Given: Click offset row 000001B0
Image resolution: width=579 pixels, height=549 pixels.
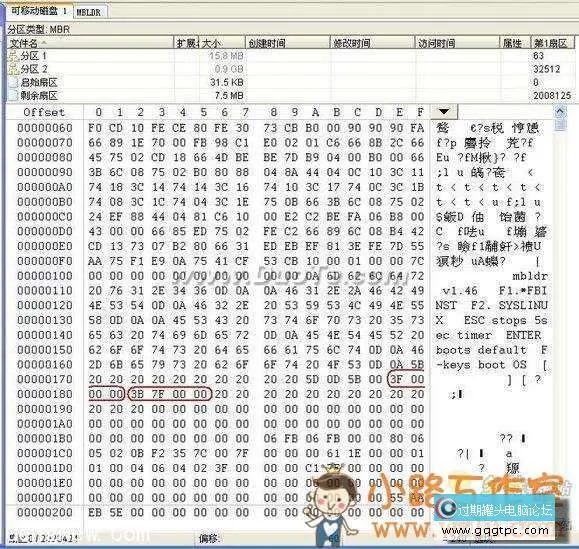Looking at the screenshot, I should pos(45,439).
